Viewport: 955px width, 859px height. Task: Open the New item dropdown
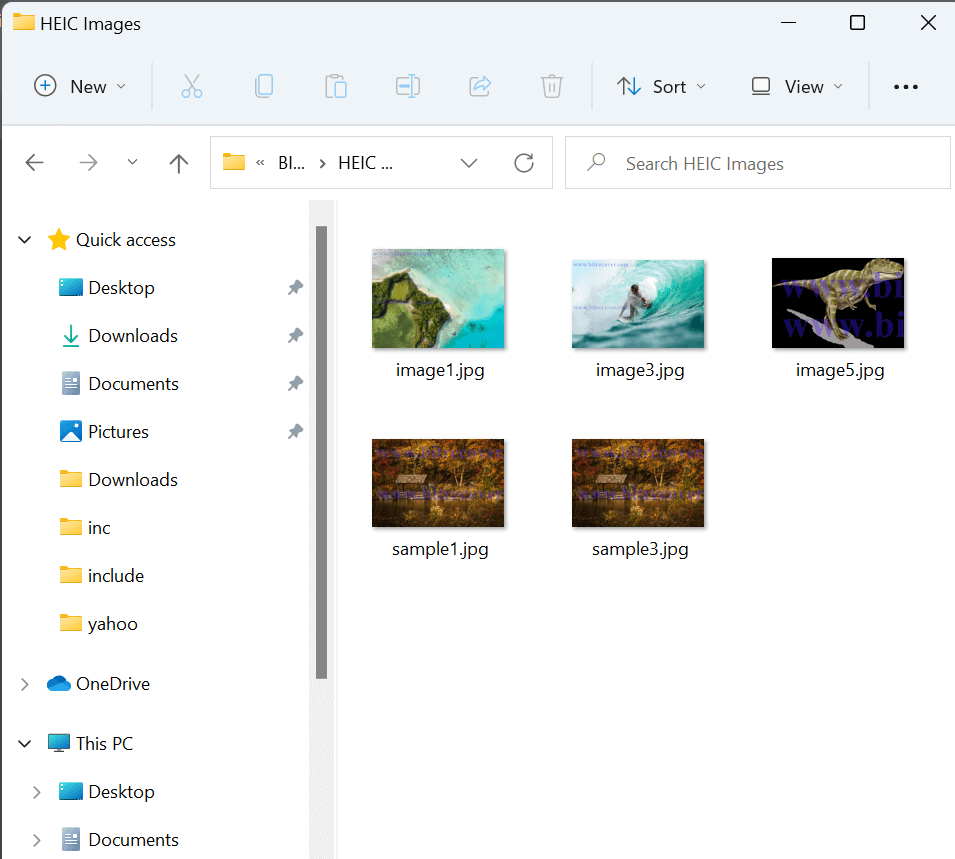(x=80, y=87)
